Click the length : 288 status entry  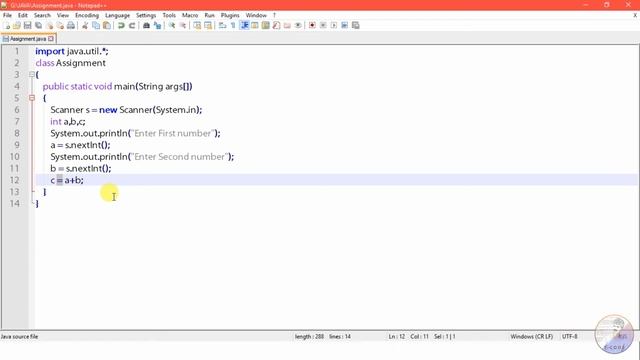309,336
